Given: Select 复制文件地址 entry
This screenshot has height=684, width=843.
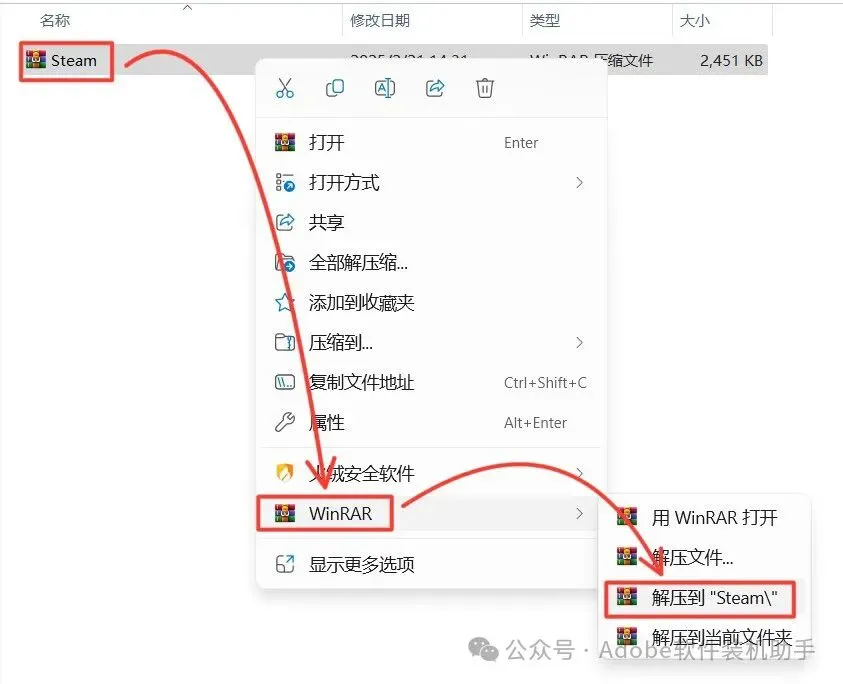Looking at the screenshot, I should (x=431, y=383).
